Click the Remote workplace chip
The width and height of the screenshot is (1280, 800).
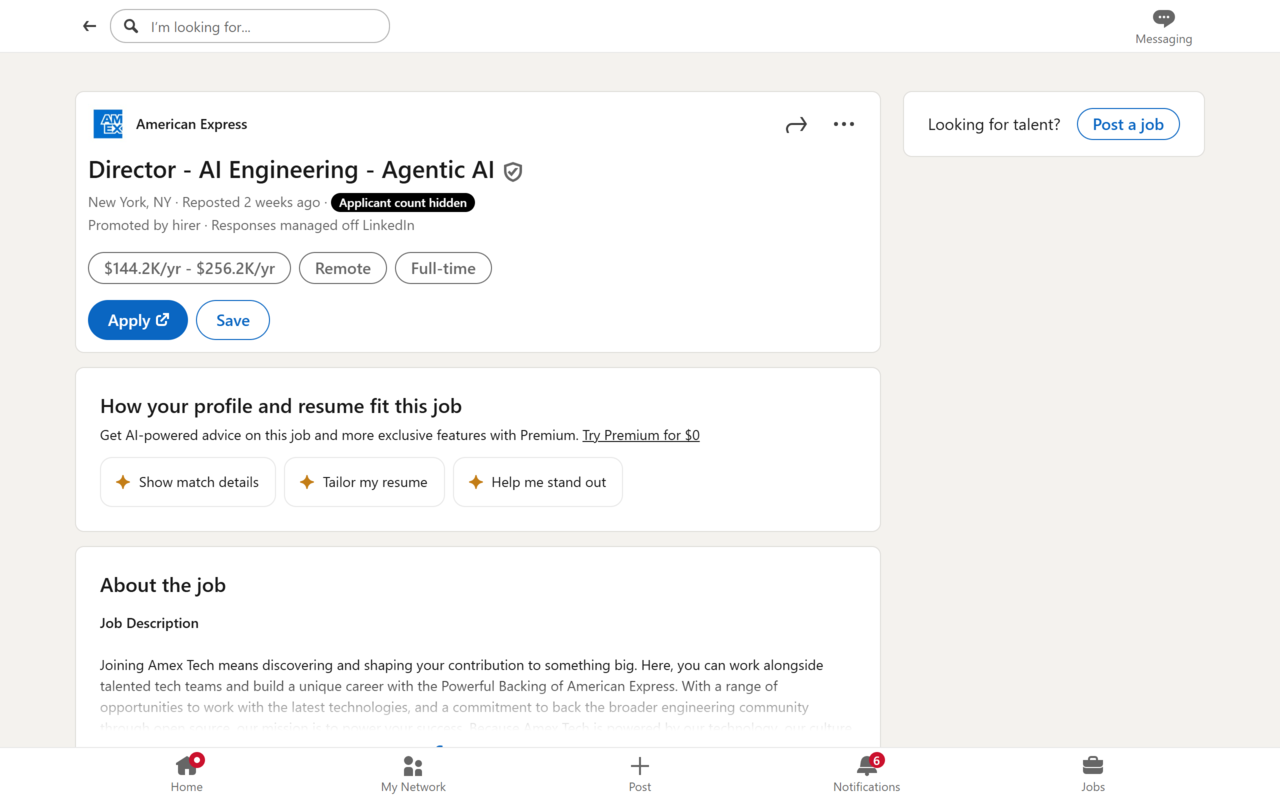[x=343, y=268]
